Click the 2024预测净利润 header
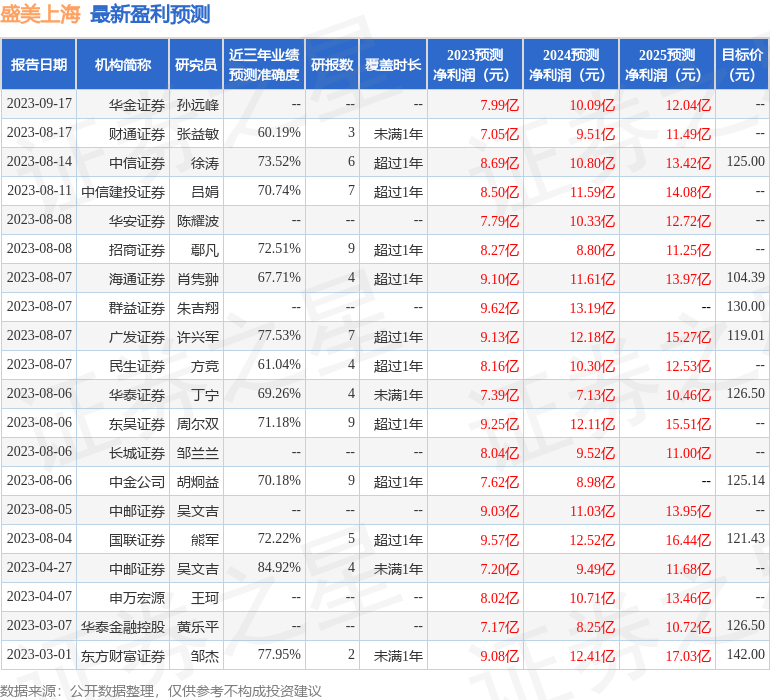 pos(571,64)
